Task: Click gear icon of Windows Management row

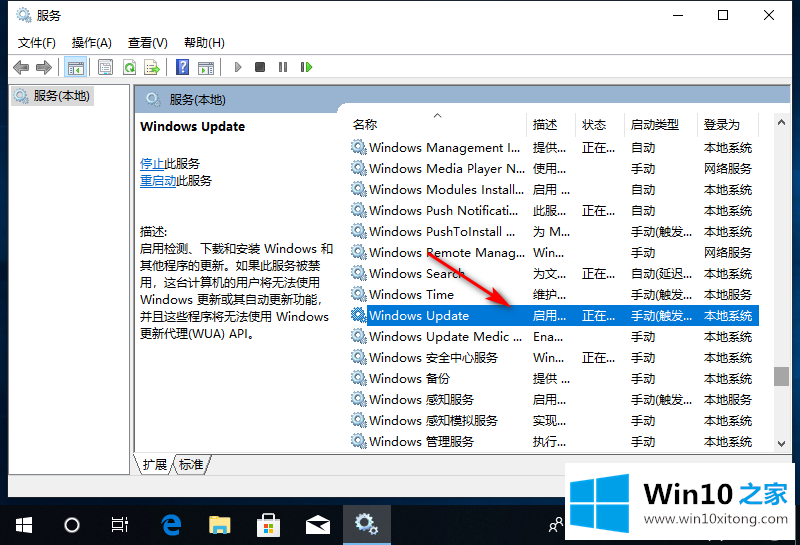Action: [x=359, y=147]
